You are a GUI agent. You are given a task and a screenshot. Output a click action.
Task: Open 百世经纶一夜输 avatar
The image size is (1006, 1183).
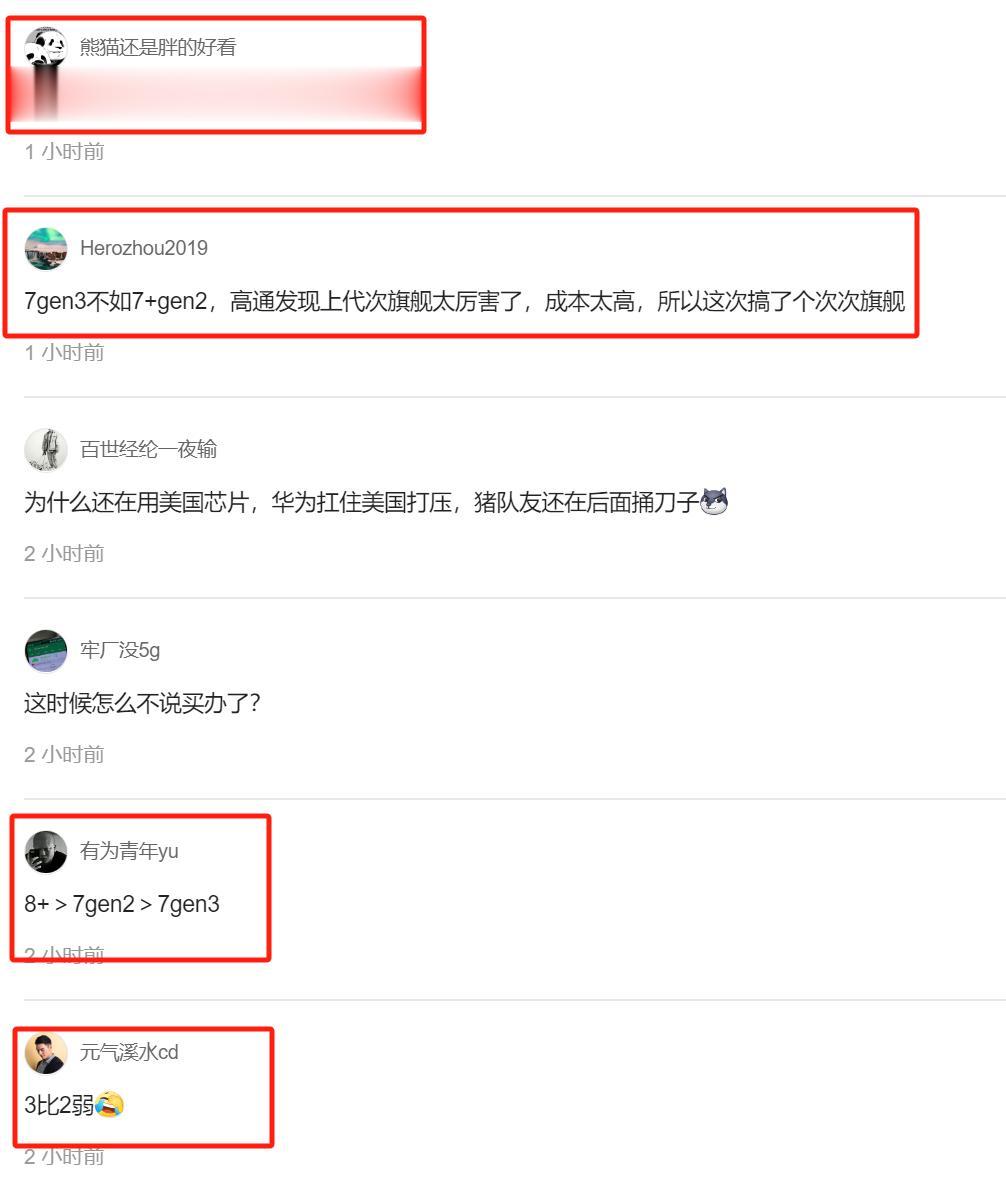pos(45,449)
